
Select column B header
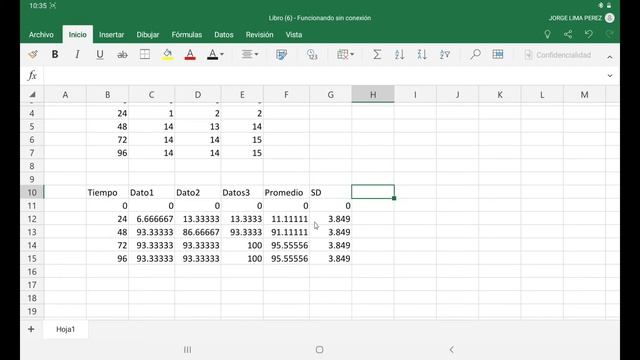(x=108, y=95)
